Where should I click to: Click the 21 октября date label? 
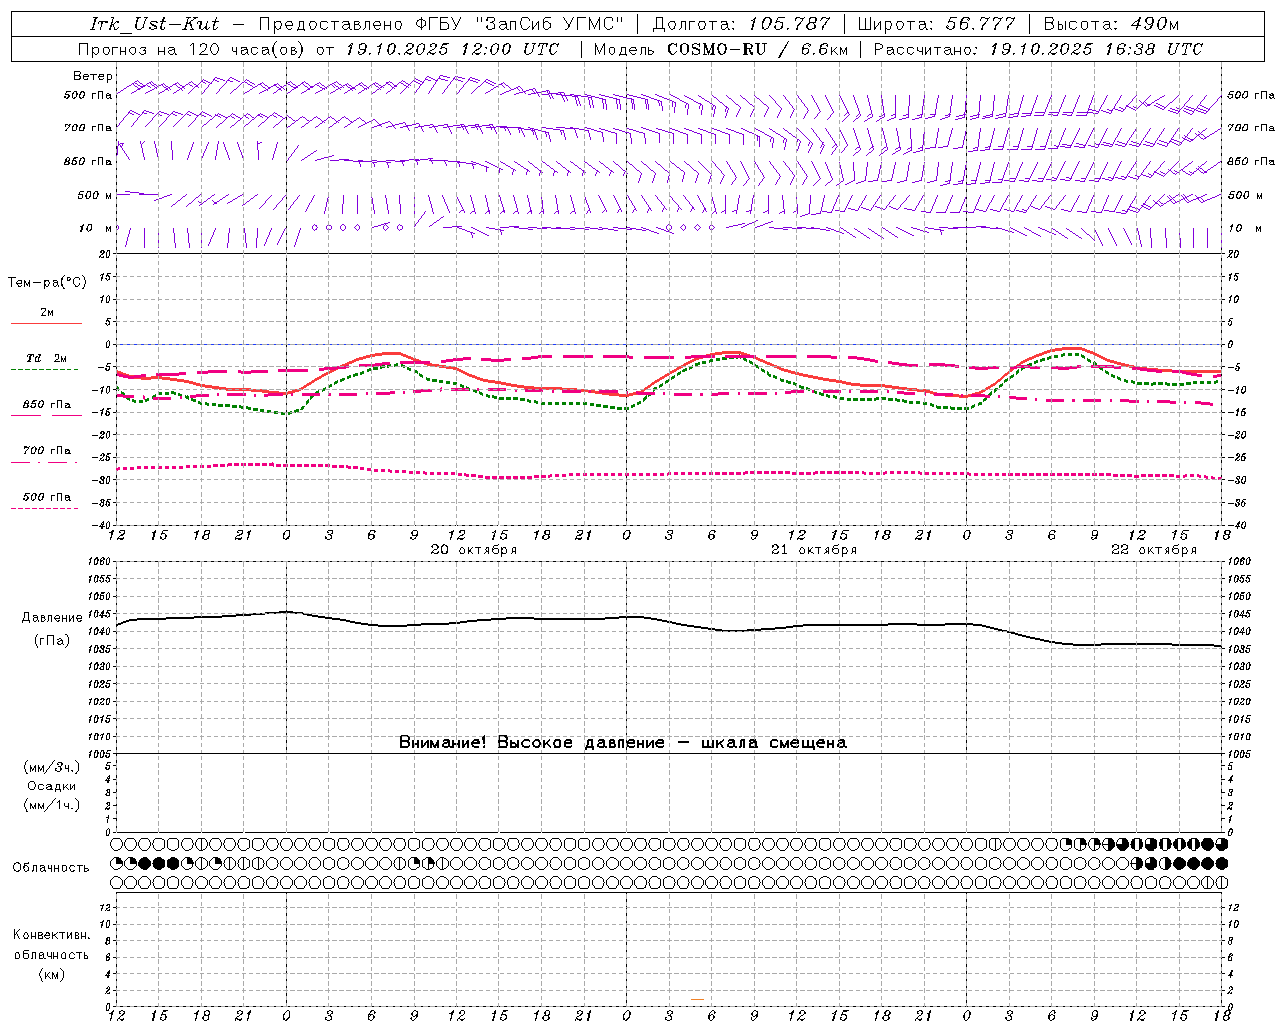pyautogui.click(x=813, y=550)
